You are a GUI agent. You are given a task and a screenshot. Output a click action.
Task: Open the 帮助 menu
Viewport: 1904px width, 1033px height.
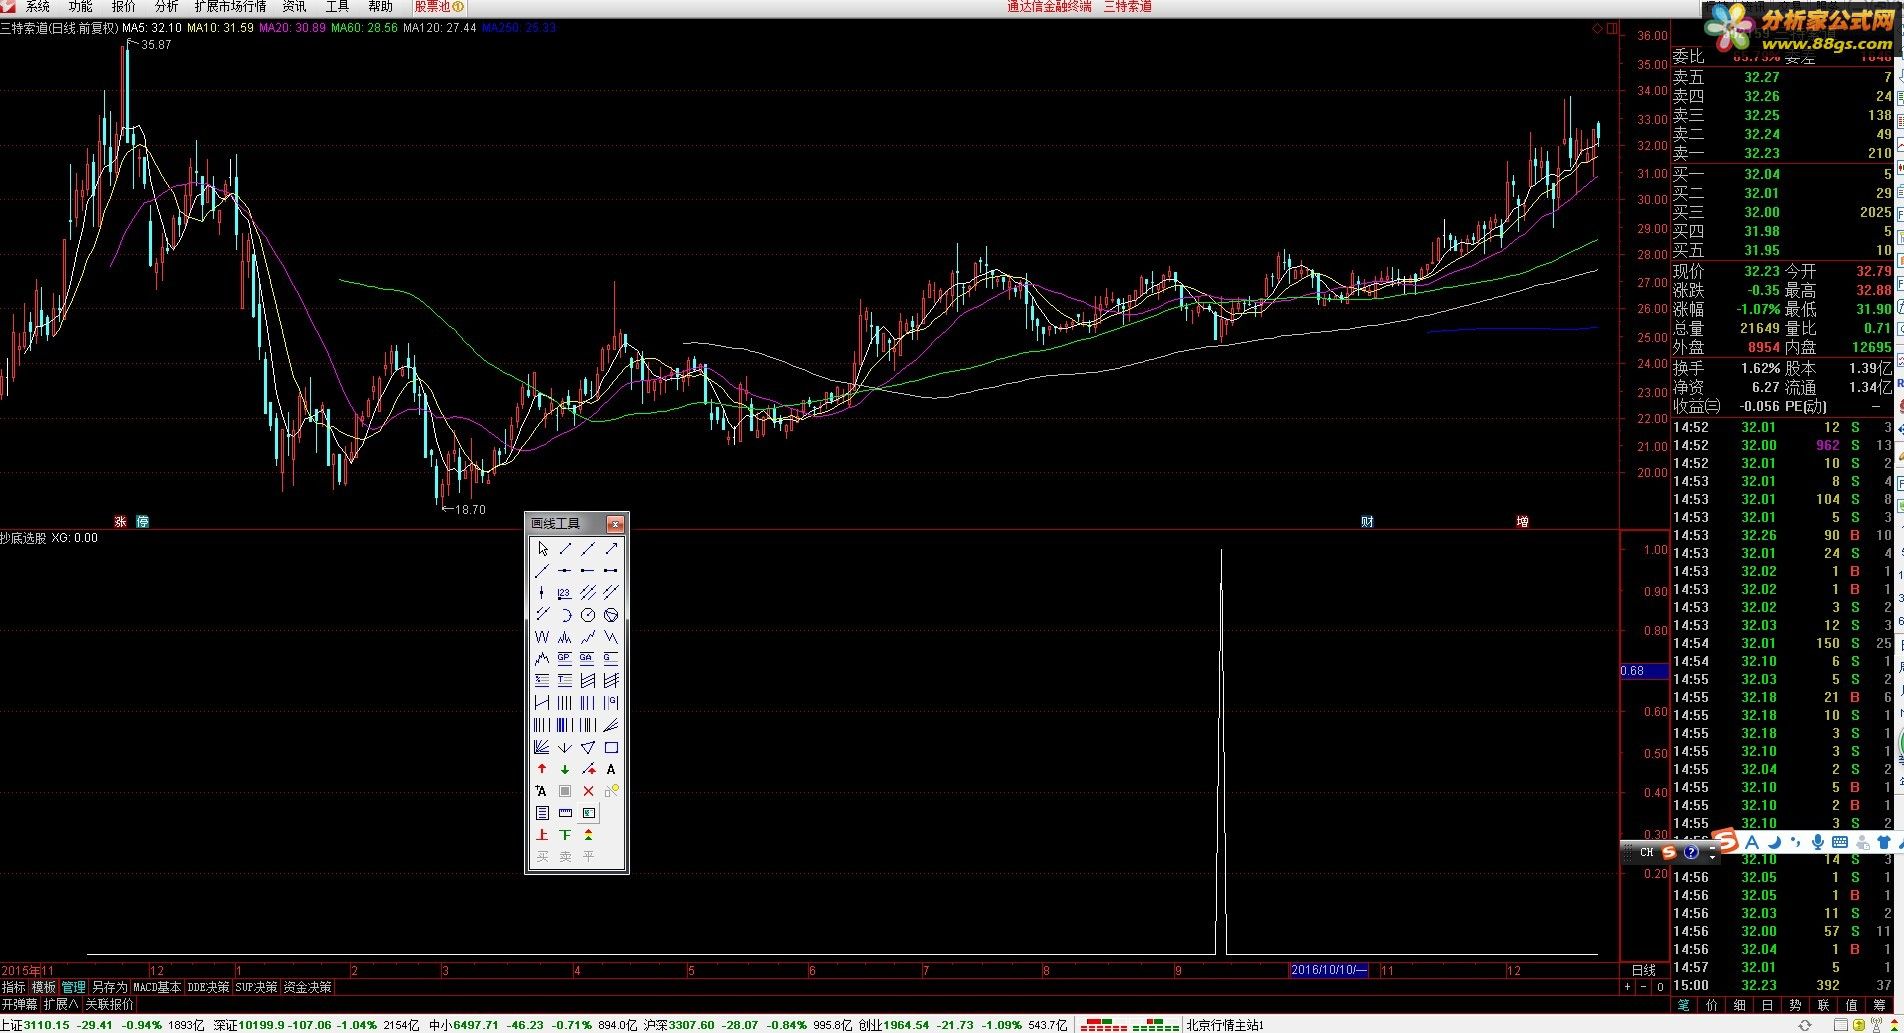coord(380,7)
